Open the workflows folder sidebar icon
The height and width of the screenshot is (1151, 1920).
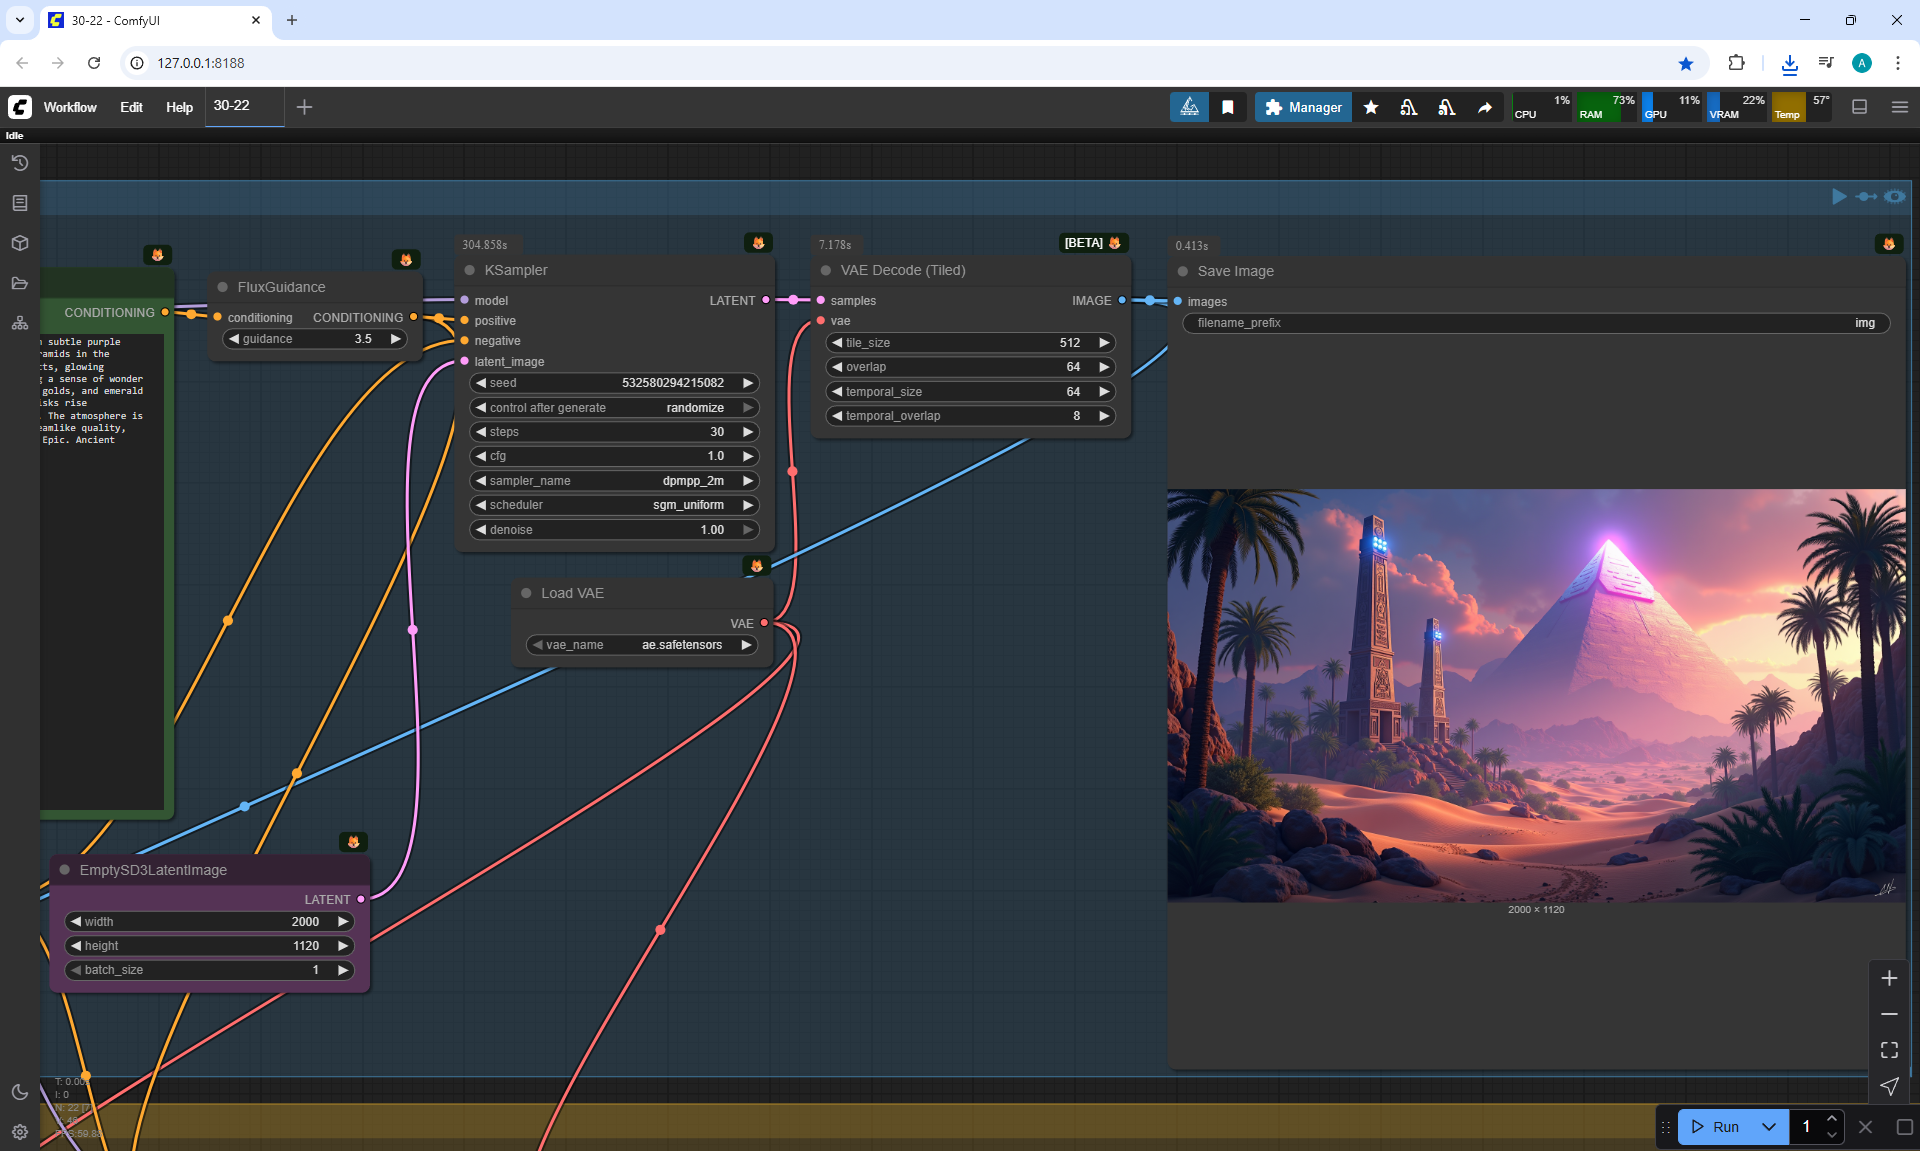tap(19, 283)
